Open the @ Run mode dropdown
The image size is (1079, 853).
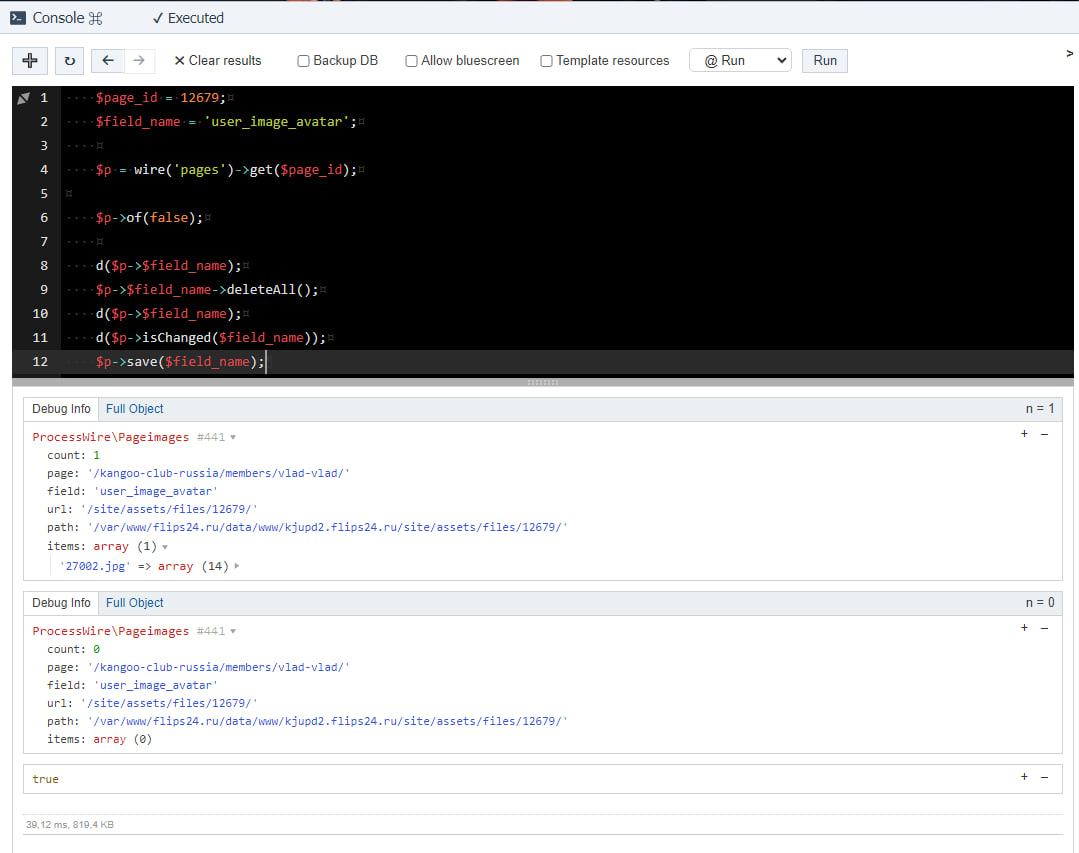pos(740,61)
